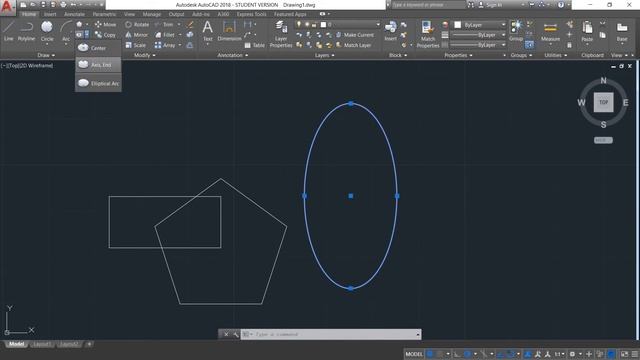Switch to the Model tab
Screen dimensions: 640x360
(16, 344)
